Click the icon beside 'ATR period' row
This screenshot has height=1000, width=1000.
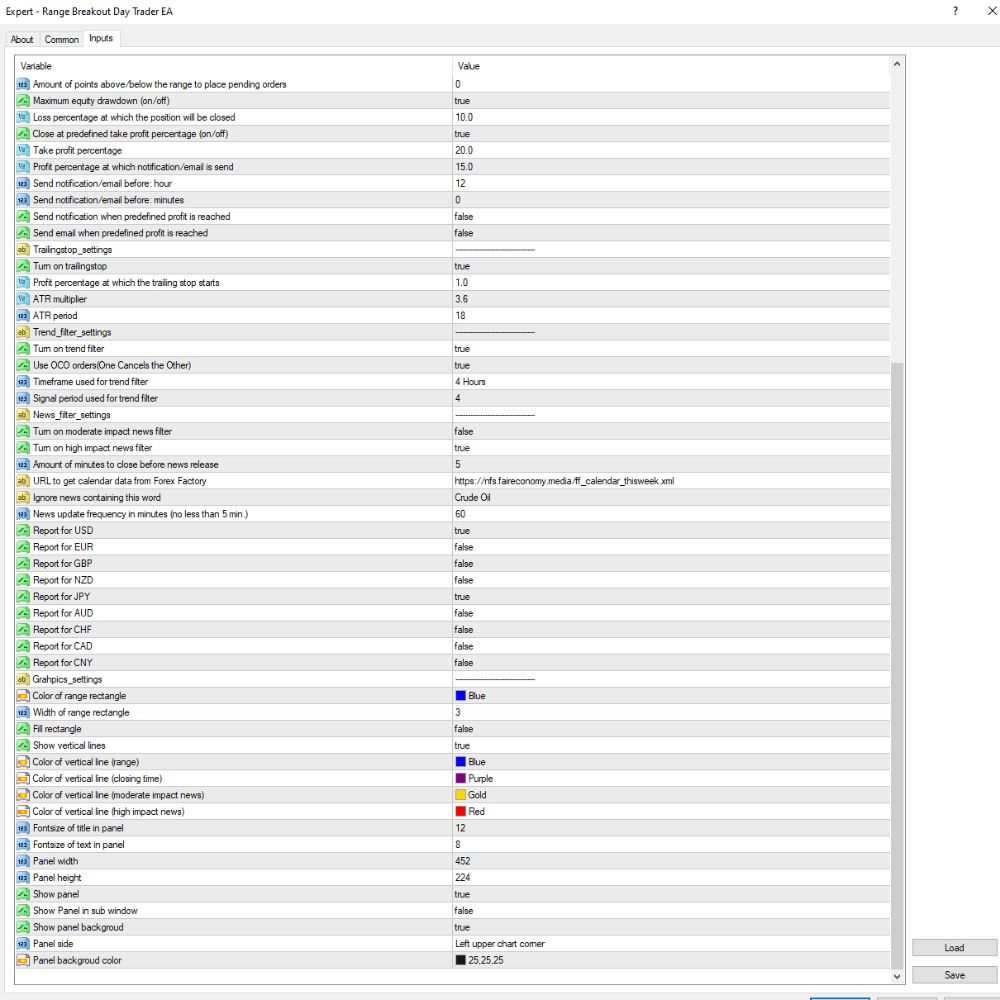pos(23,316)
